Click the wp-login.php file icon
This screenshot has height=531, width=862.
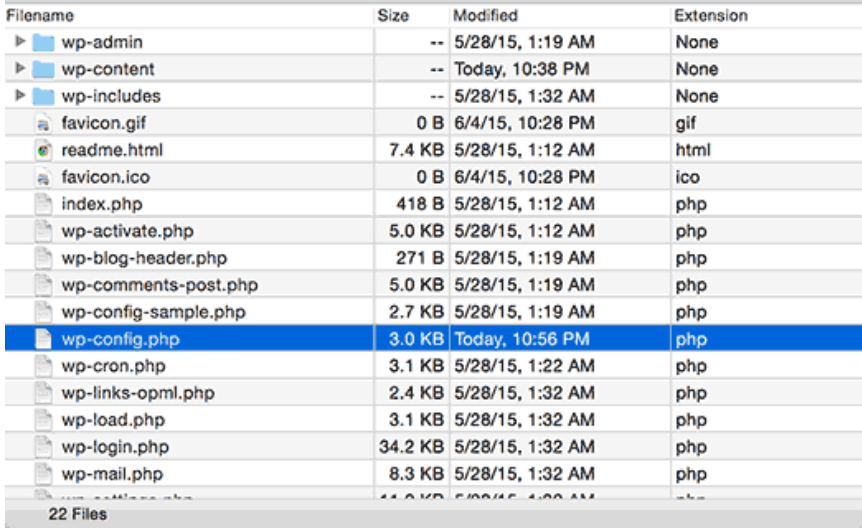click(x=43, y=446)
